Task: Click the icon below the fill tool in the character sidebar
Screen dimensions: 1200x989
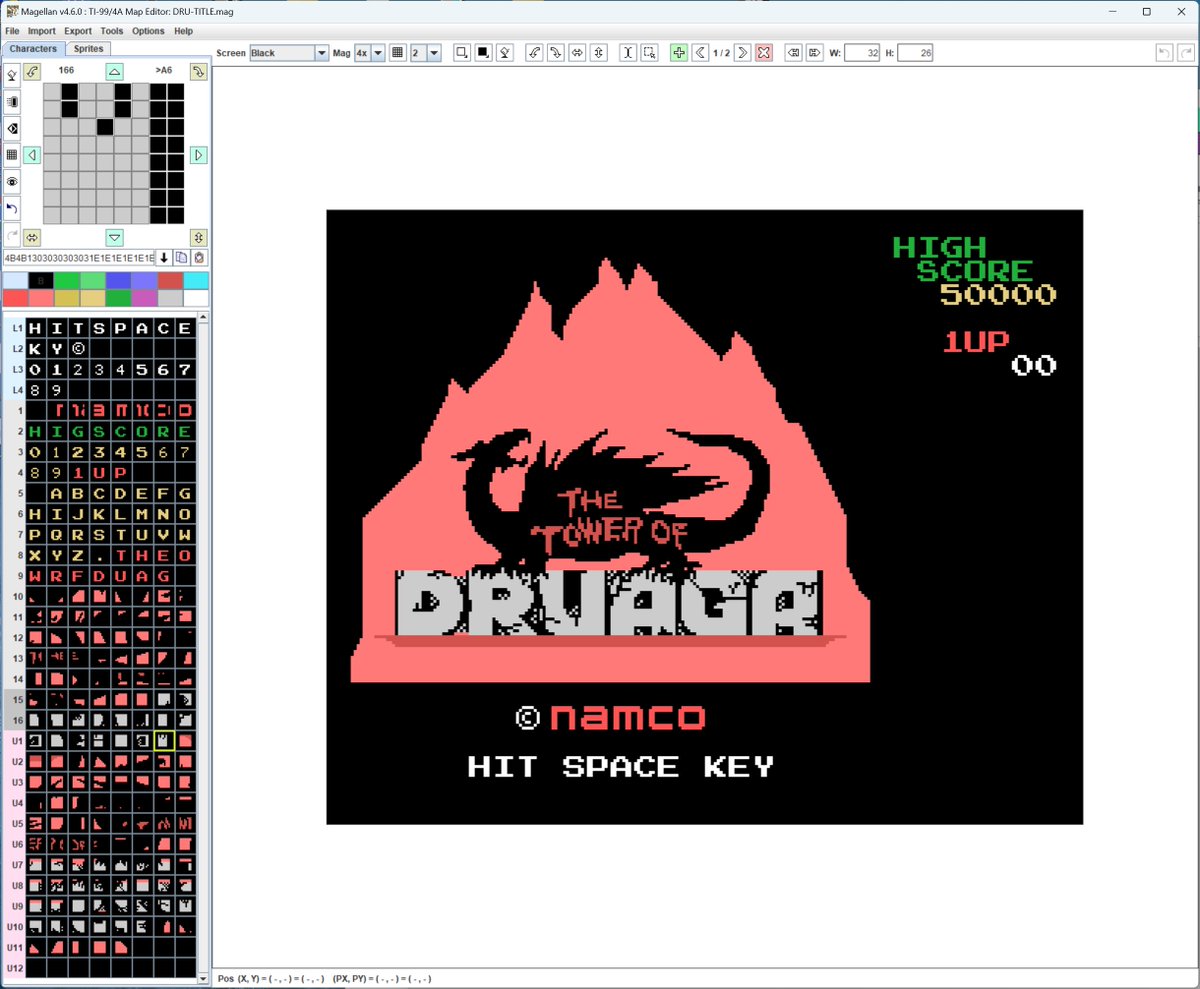Action: 12,101
